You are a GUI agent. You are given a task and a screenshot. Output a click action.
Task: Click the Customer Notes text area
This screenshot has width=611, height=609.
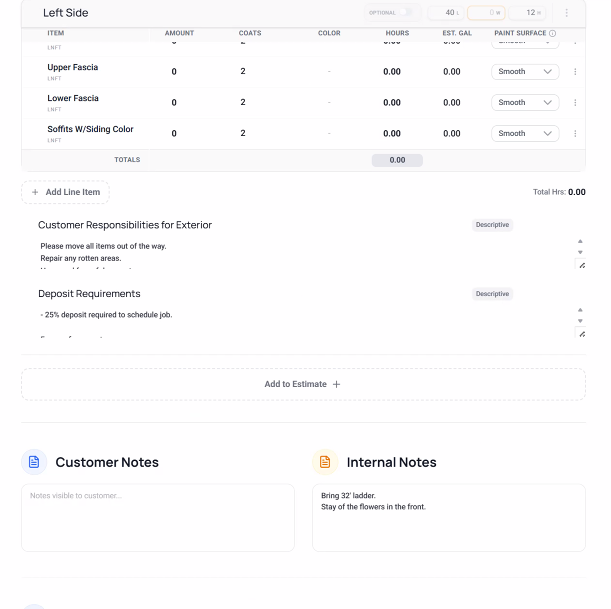(158, 517)
